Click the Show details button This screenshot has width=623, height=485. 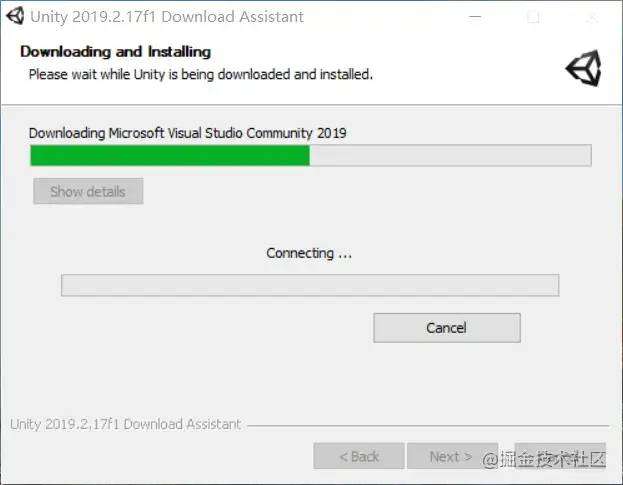[x=88, y=191]
